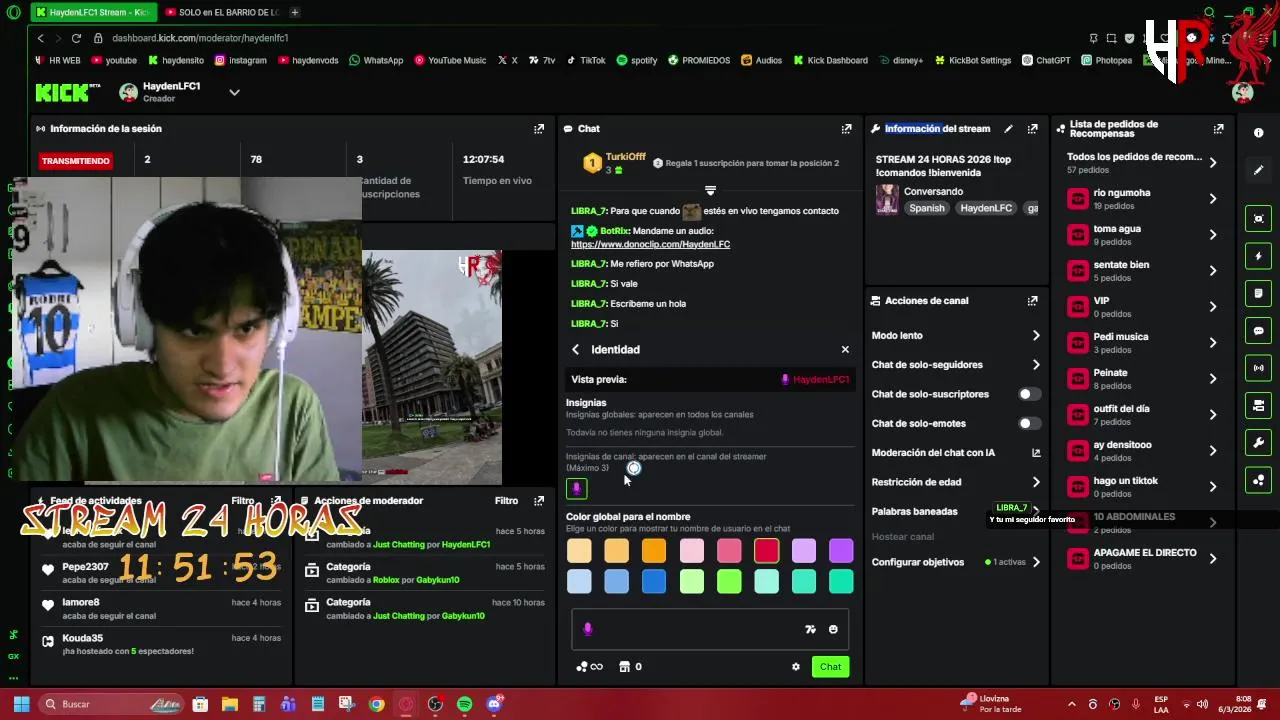Toggle the wrench tools panel icon in sidebar
Image resolution: width=1280 pixels, height=720 pixels.
[1258, 442]
